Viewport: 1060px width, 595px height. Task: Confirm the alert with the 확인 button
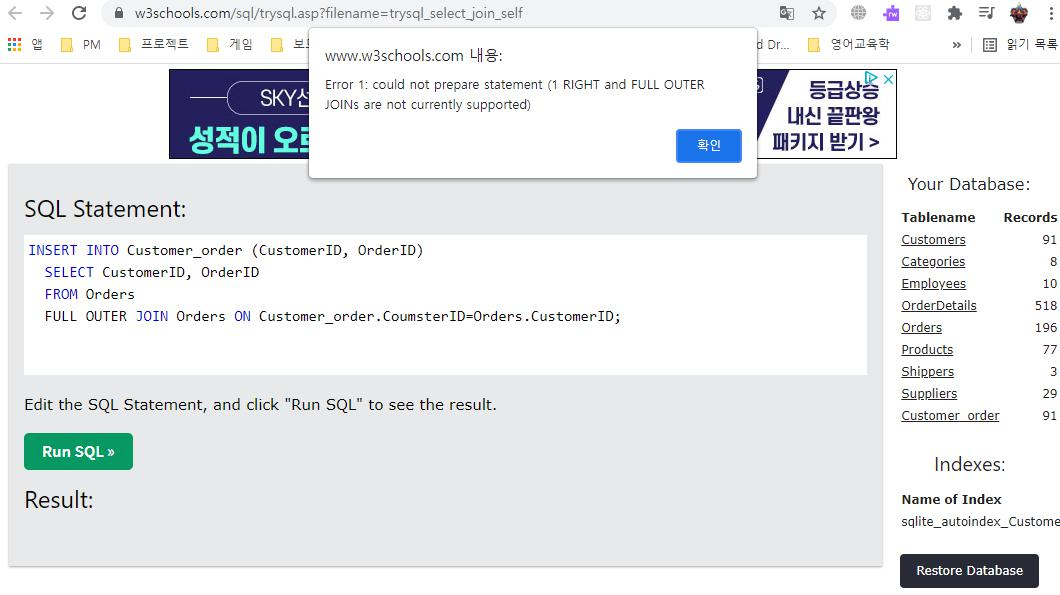point(708,145)
